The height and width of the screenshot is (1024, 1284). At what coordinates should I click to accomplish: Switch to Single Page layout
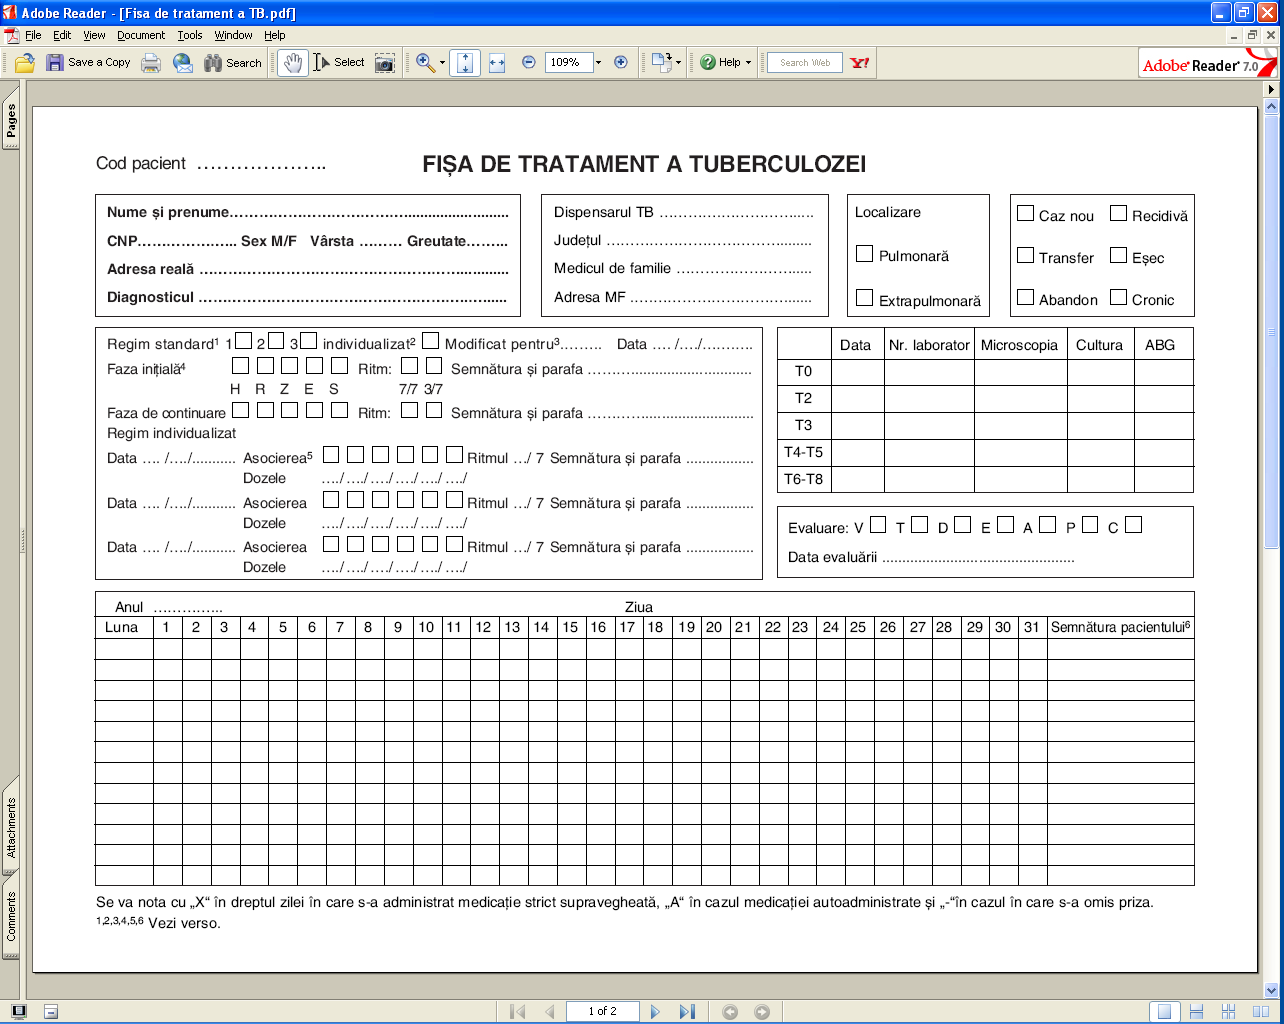click(1164, 1012)
